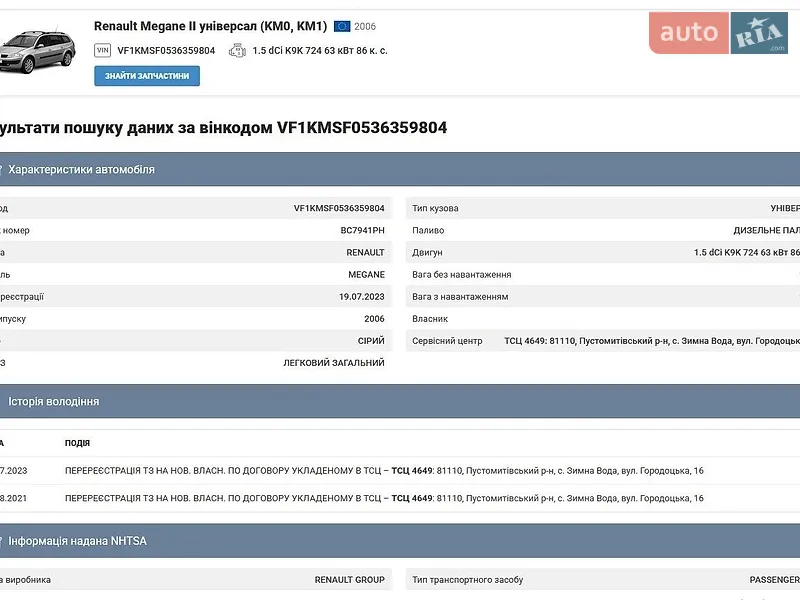Click the Вага без навантаження label
The width and height of the screenshot is (800, 600).
tap(462, 274)
